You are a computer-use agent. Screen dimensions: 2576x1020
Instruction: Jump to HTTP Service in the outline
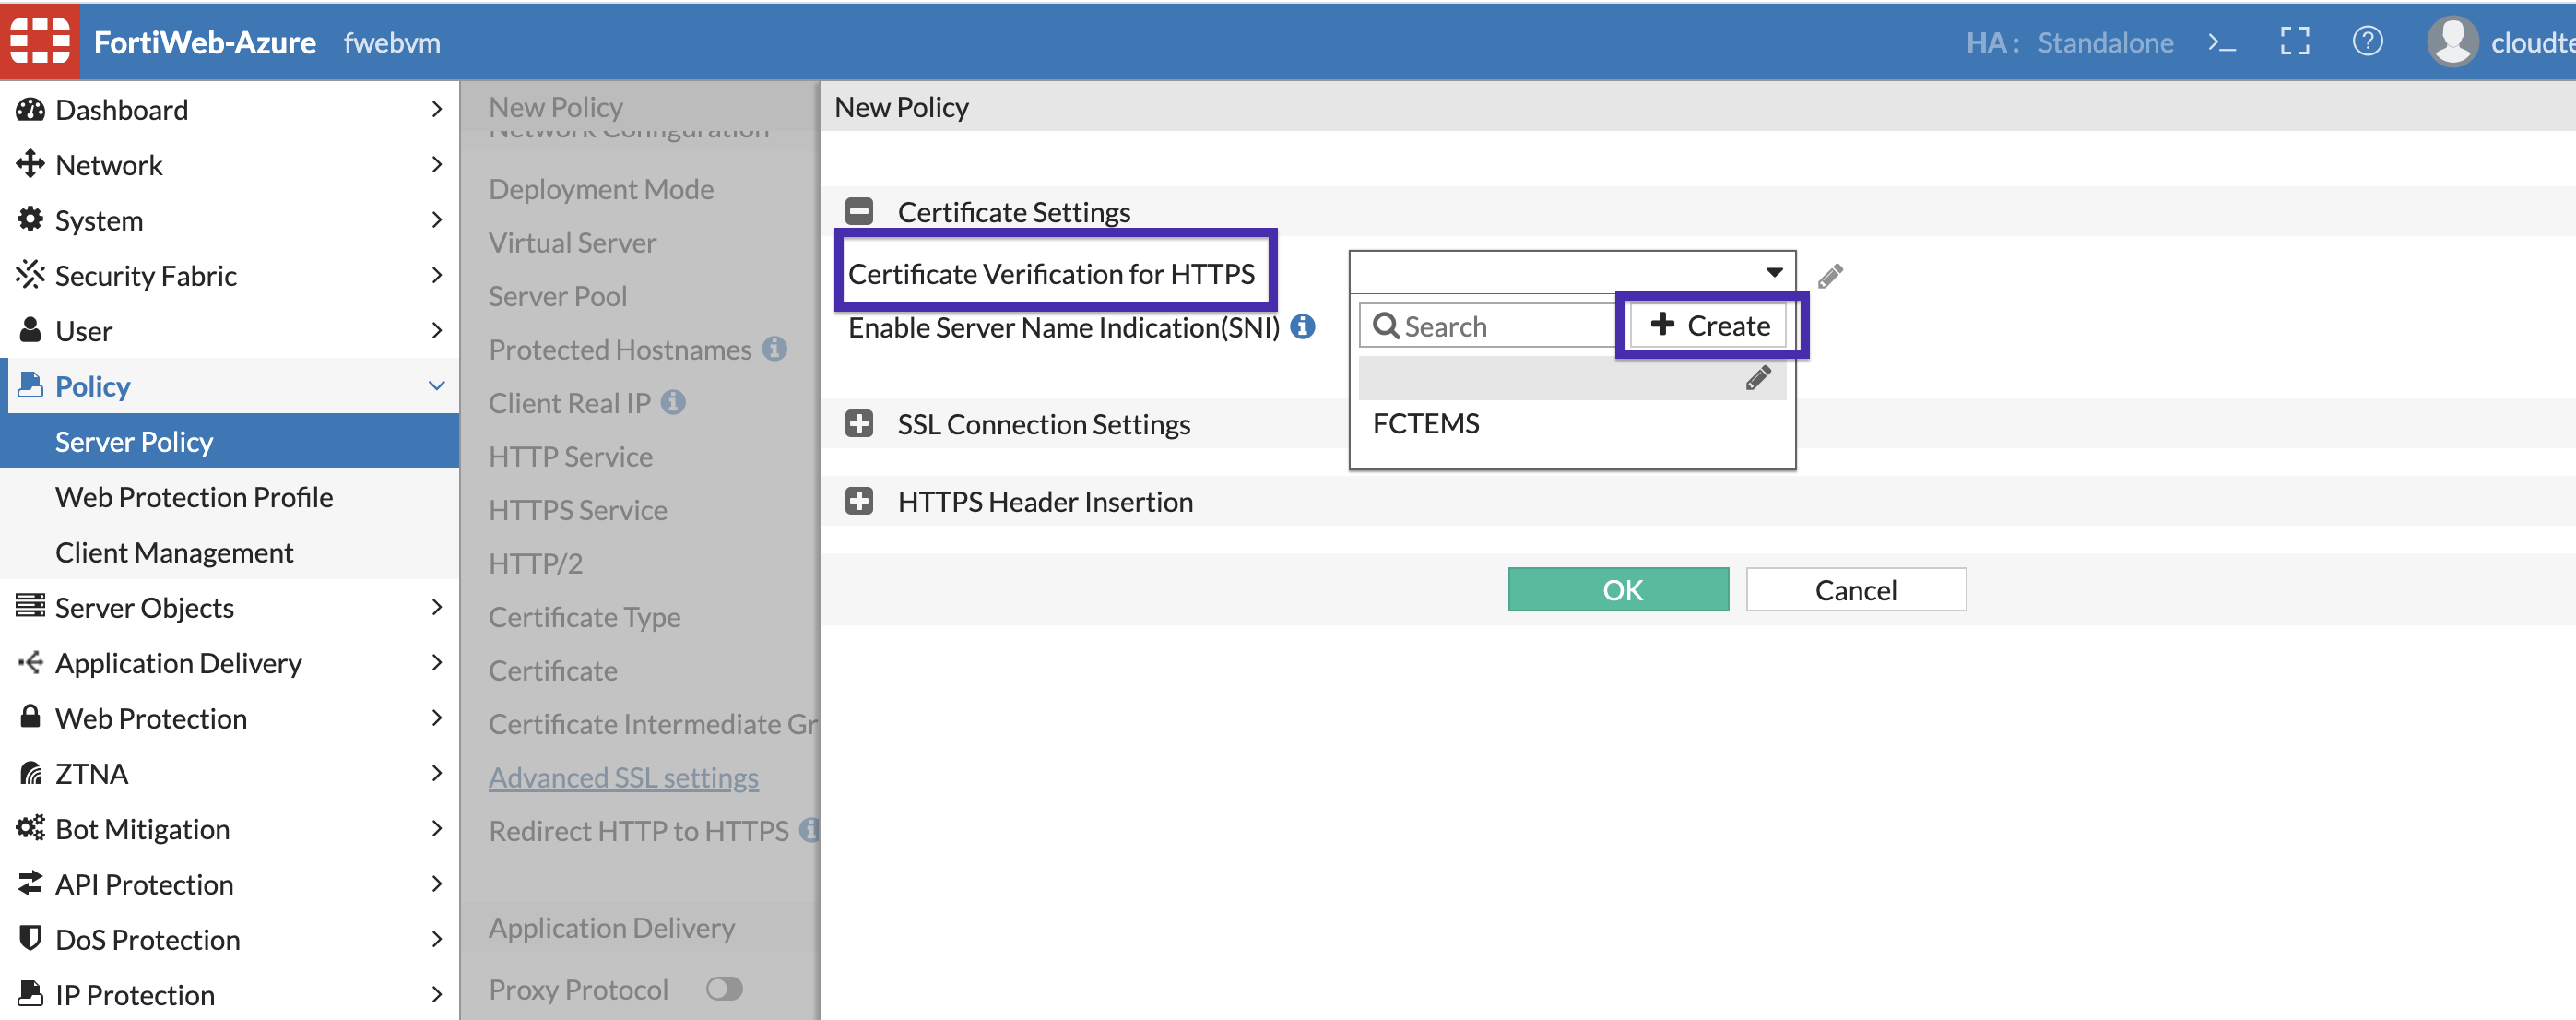tap(570, 456)
